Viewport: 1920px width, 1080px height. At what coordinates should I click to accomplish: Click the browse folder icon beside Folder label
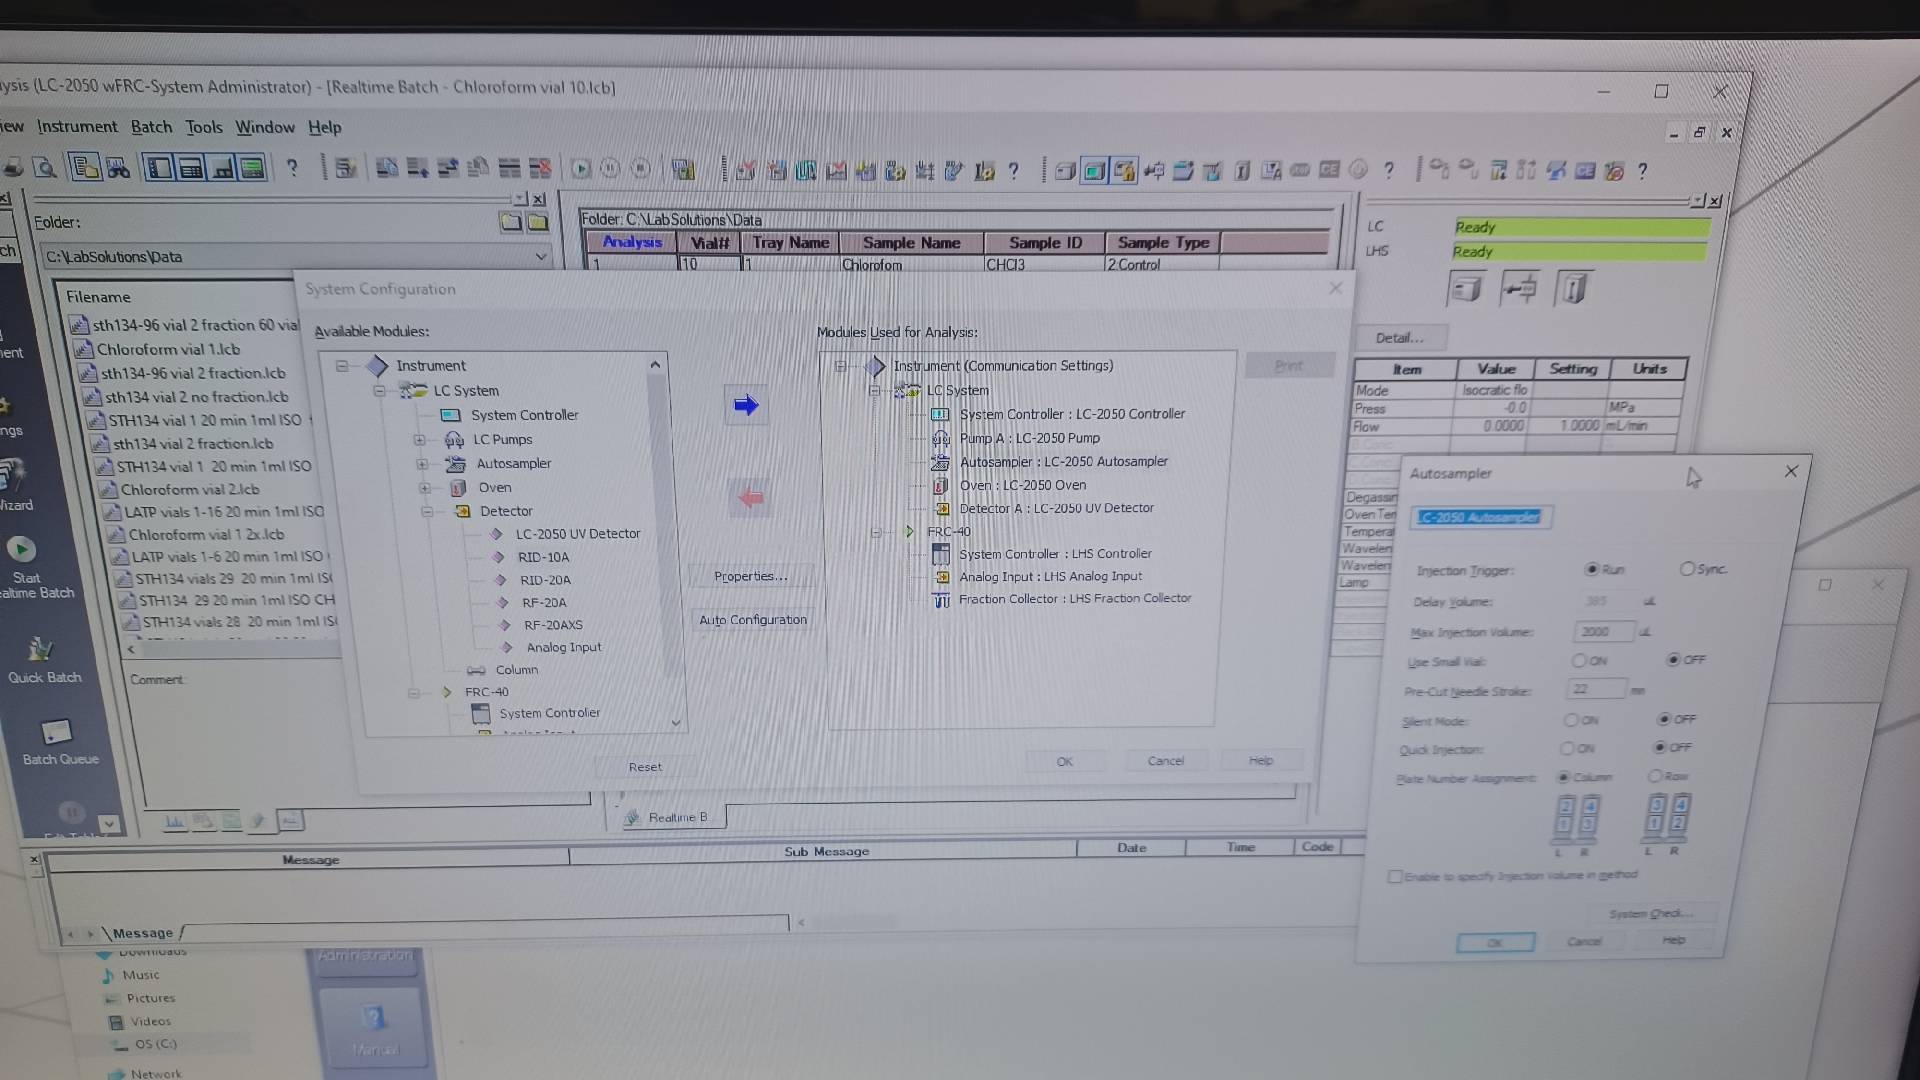[538, 222]
